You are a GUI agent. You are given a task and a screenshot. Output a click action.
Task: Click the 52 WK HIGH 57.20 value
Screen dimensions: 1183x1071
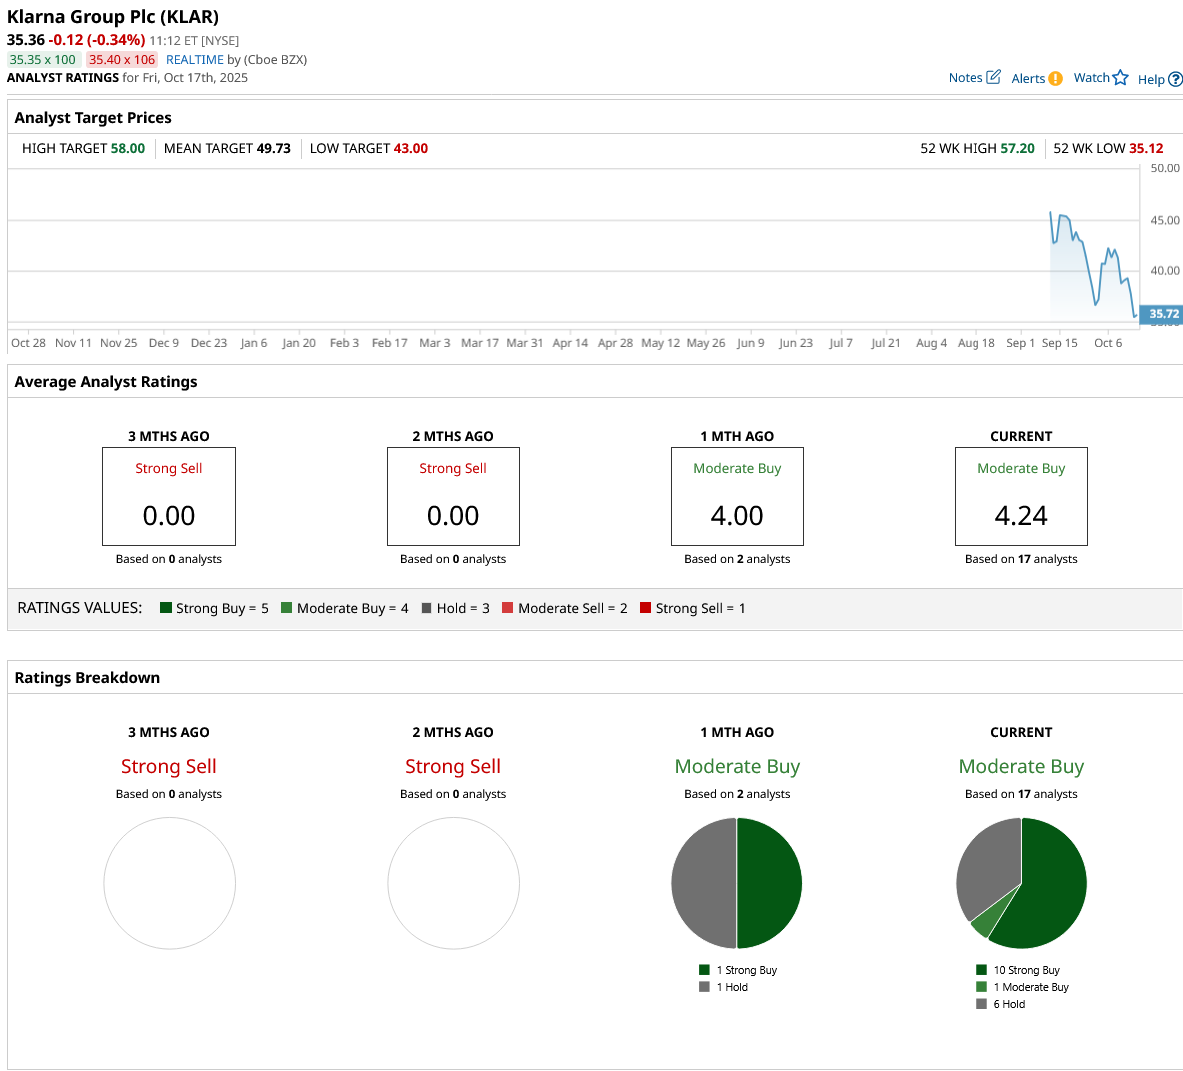point(1017,149)
